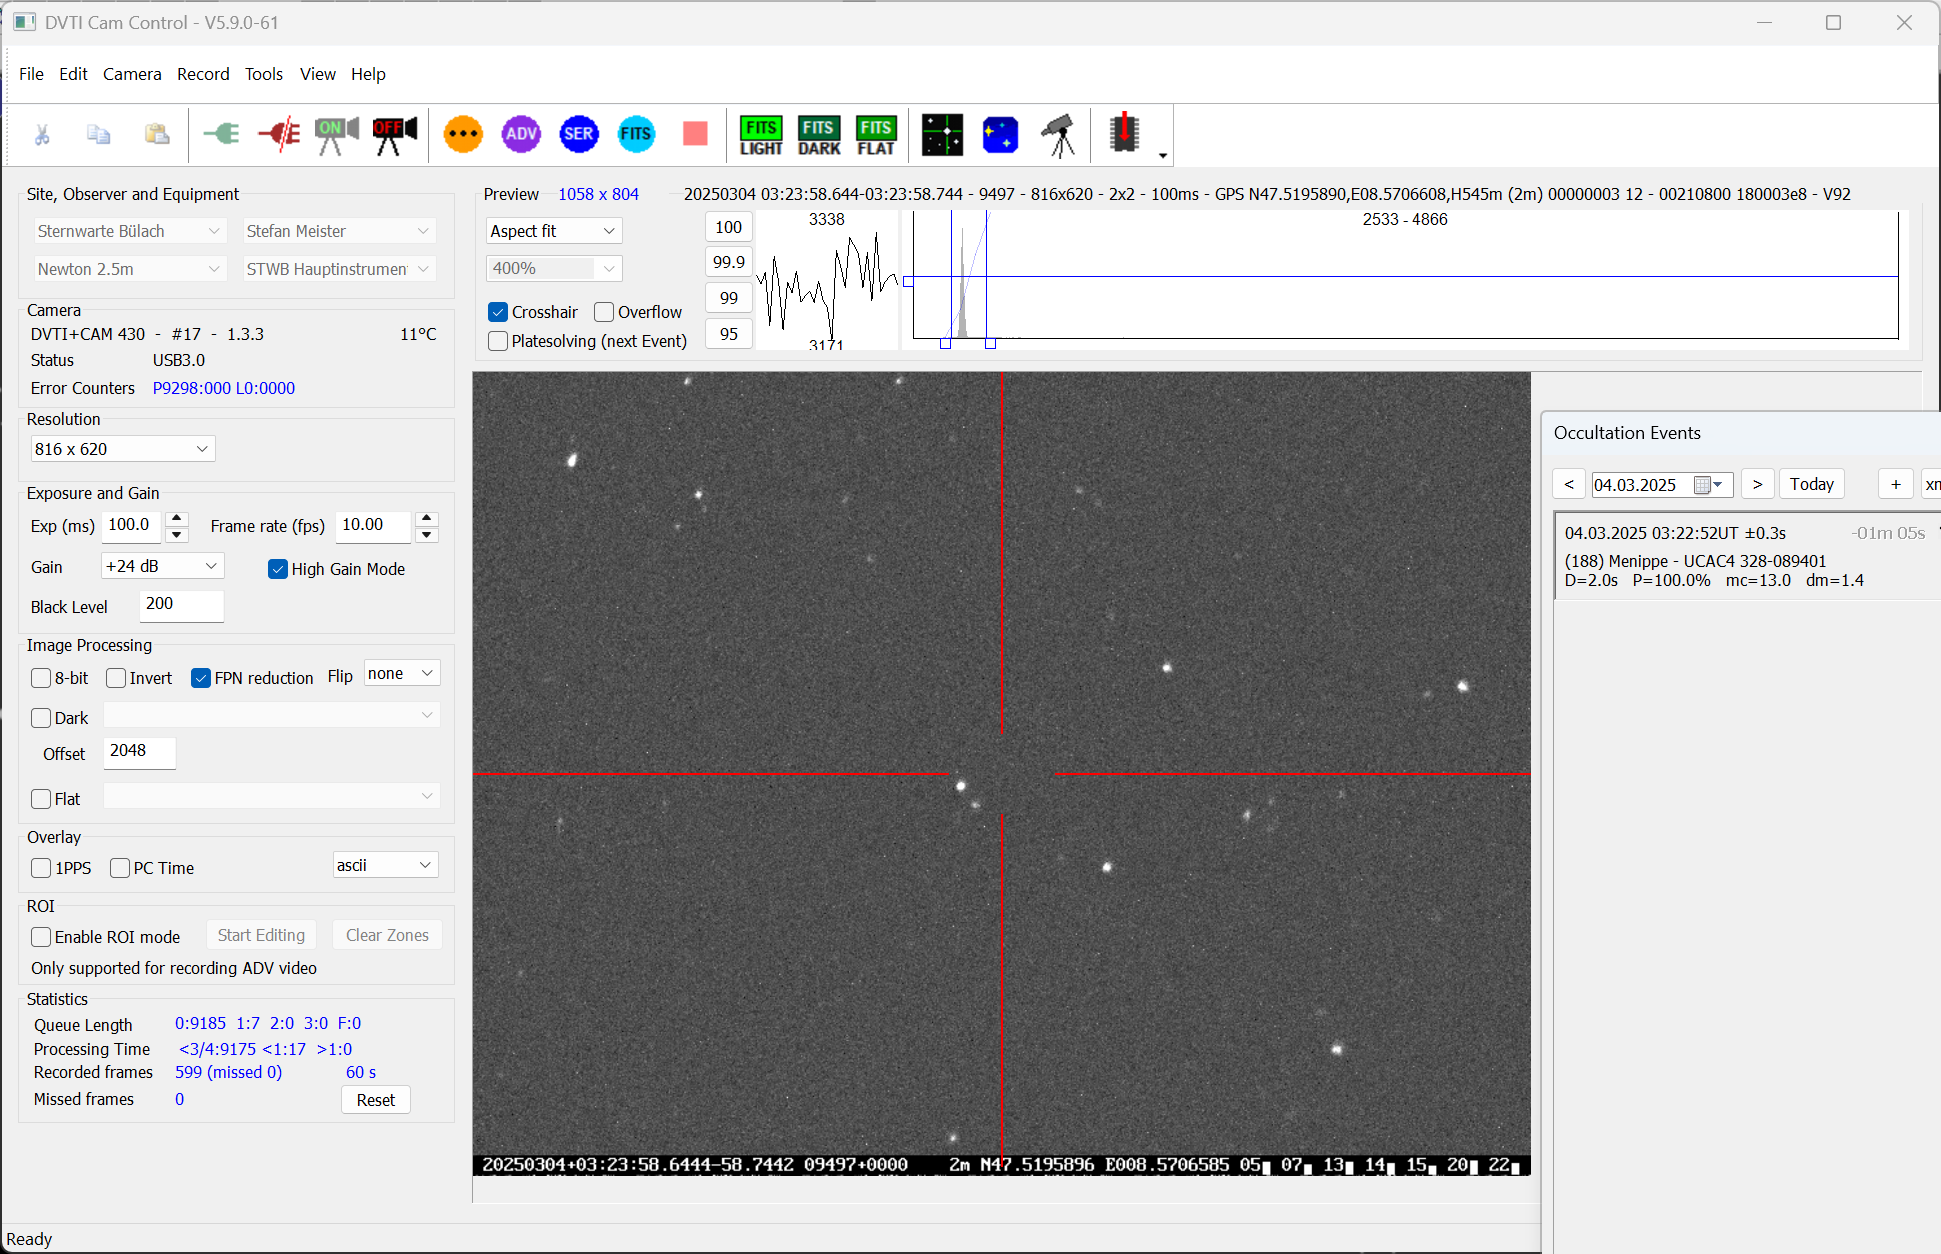Enable the 8-bit checkbox
1941x1254 pixels.
coord(41,678)
